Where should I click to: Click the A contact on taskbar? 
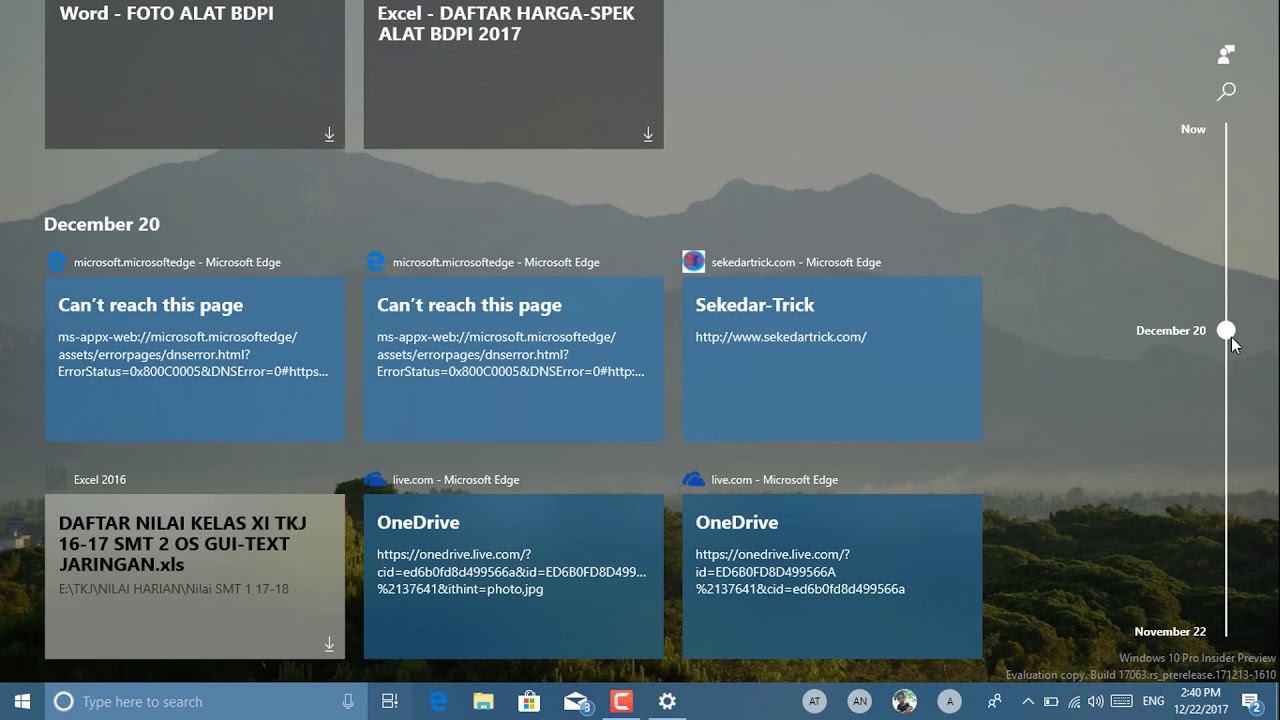click(x=950, y=702)
